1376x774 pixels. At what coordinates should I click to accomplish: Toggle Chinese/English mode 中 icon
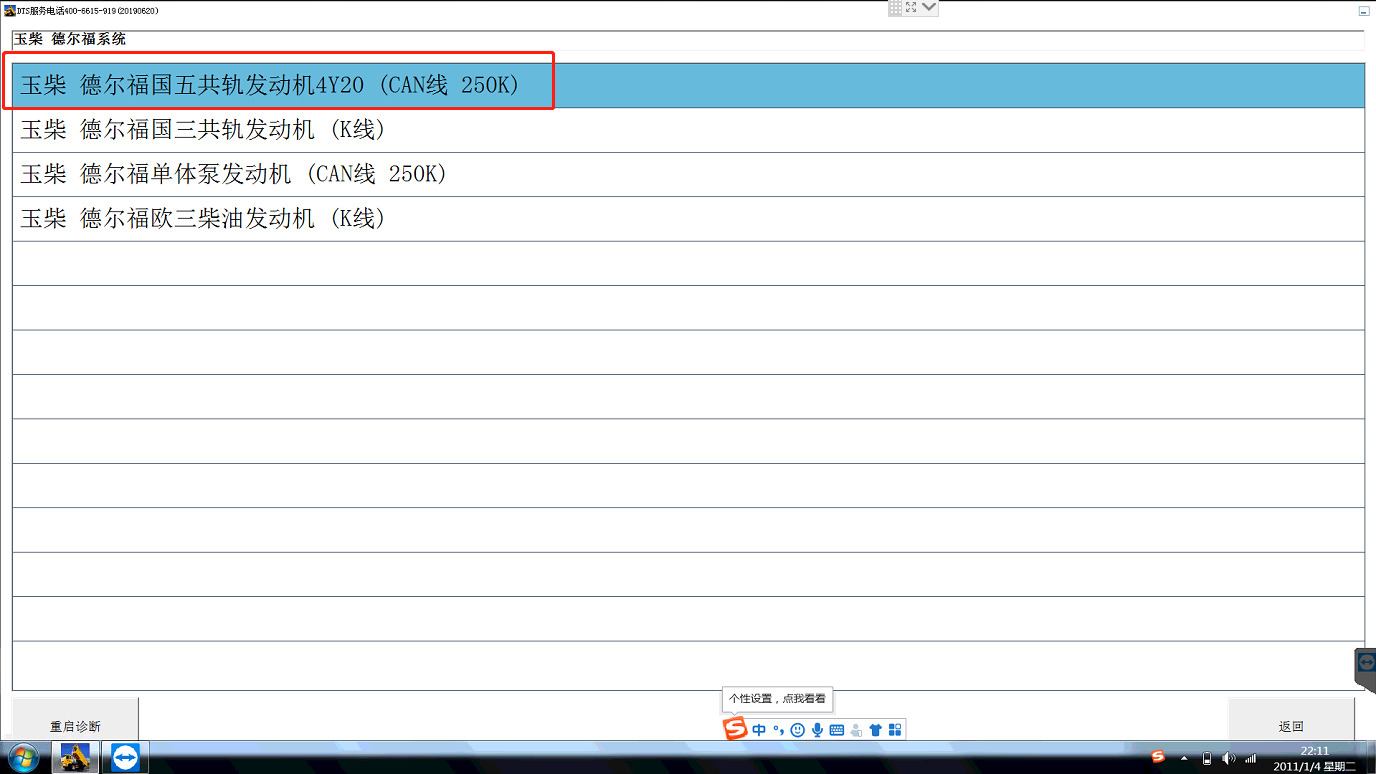(x=759, y=730)
